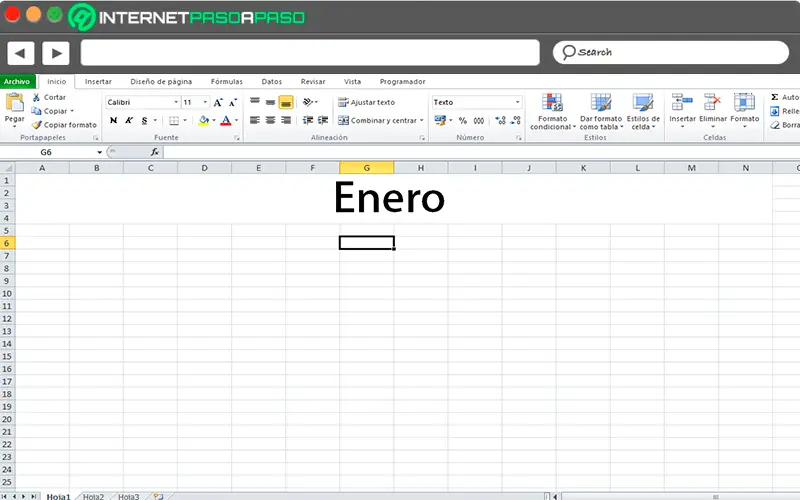
Task: Toggle Subrayado underline (S)
Action: 144,120
